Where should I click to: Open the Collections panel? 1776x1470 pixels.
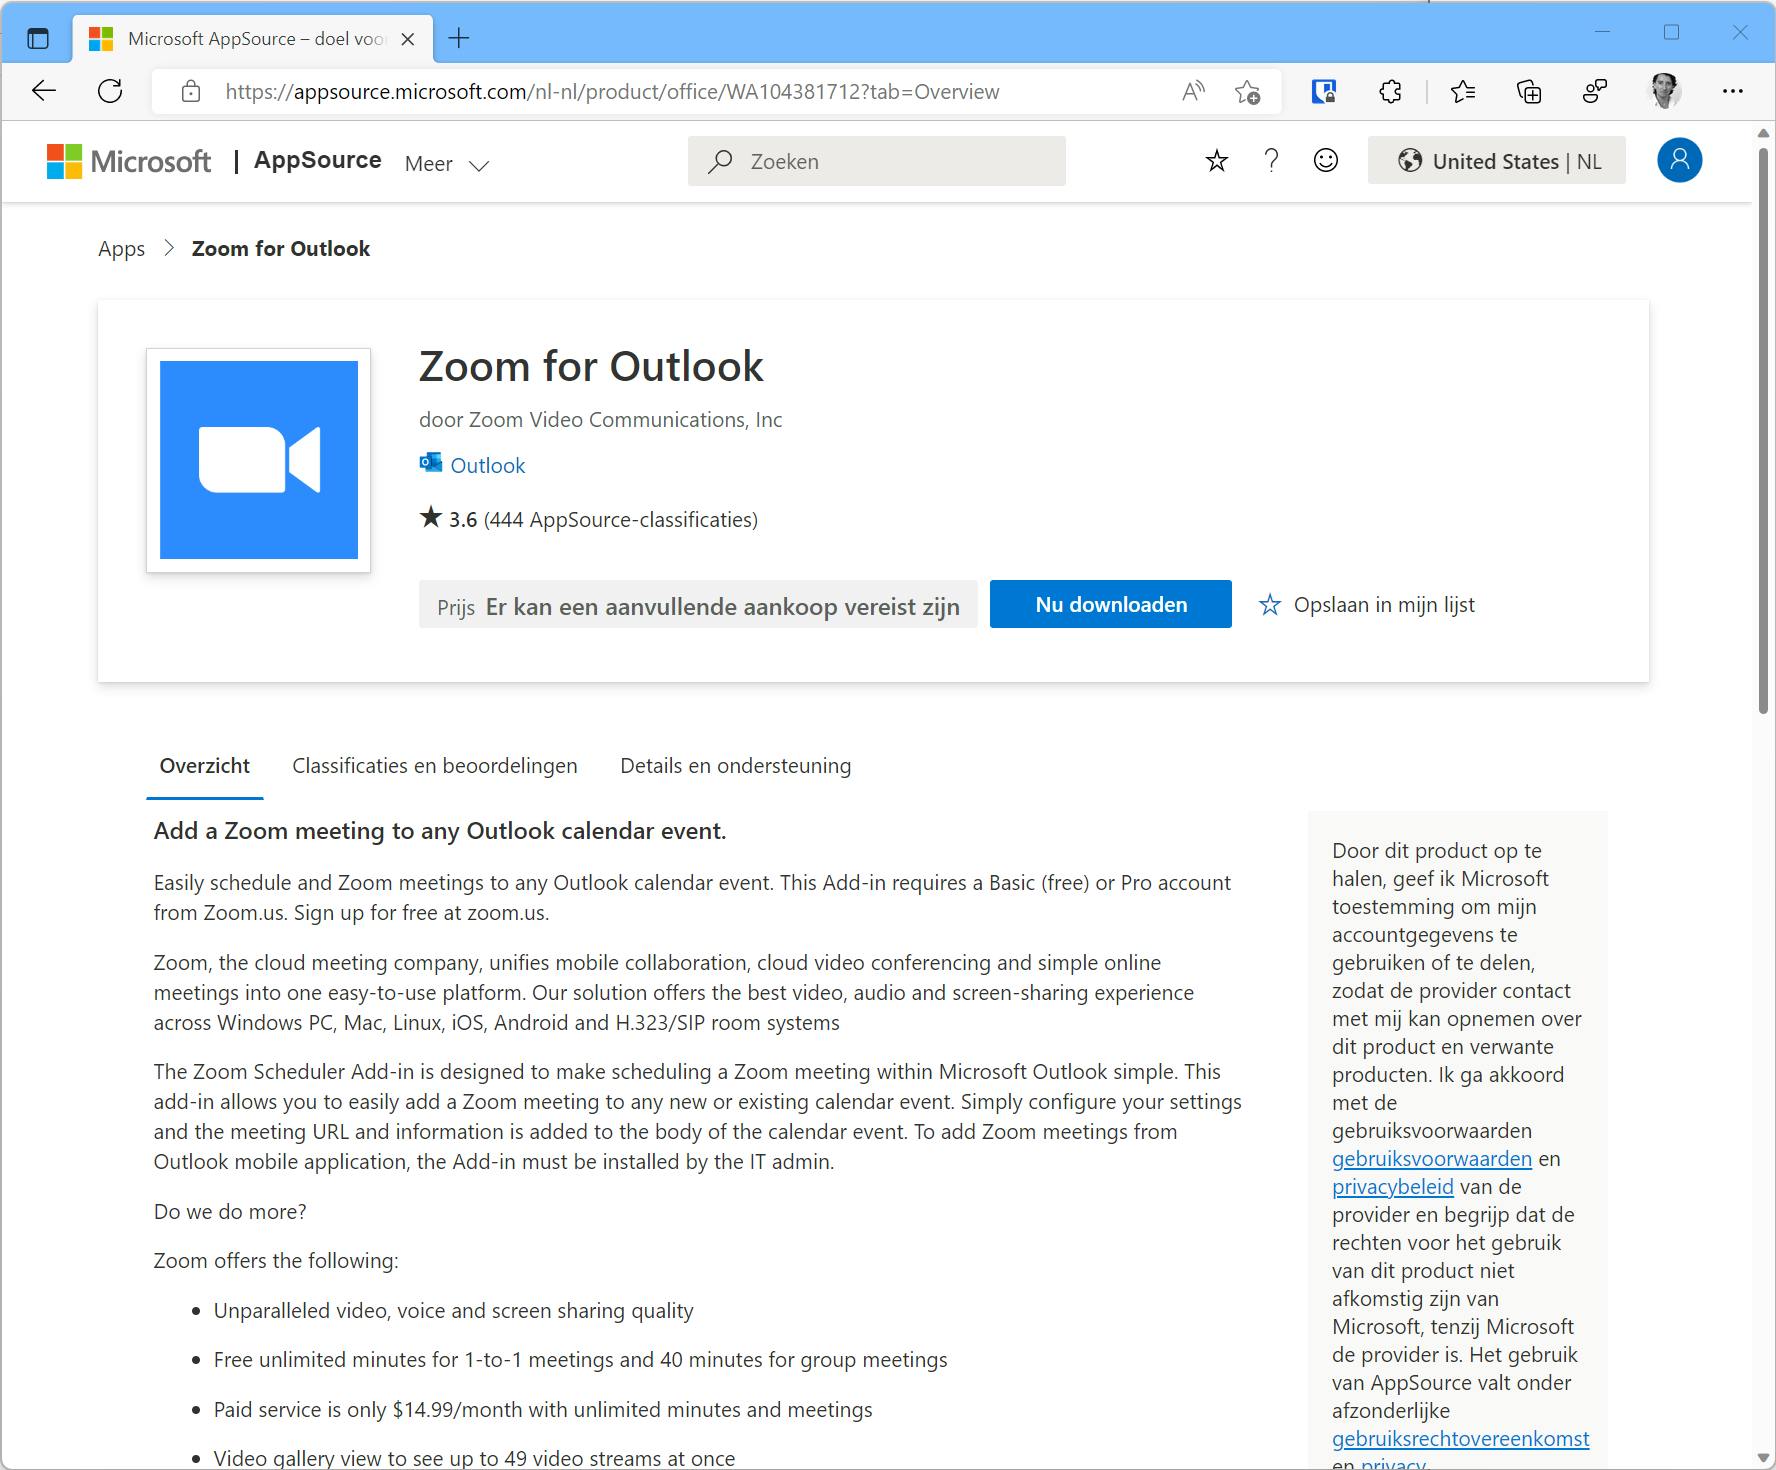click(1529, 92)
